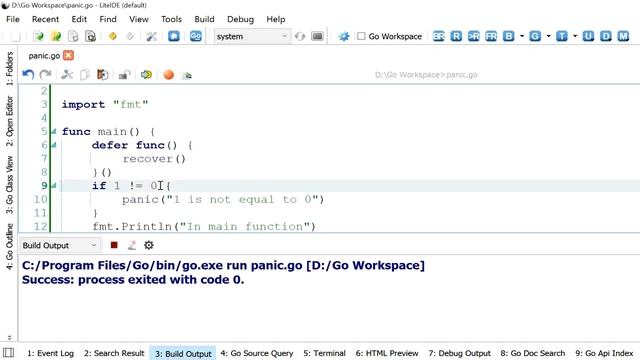Viewport: 640px width, 360px height.
Task: Open the Build Output settings gear
Action: pyautogui.click(x=149, y=245)
